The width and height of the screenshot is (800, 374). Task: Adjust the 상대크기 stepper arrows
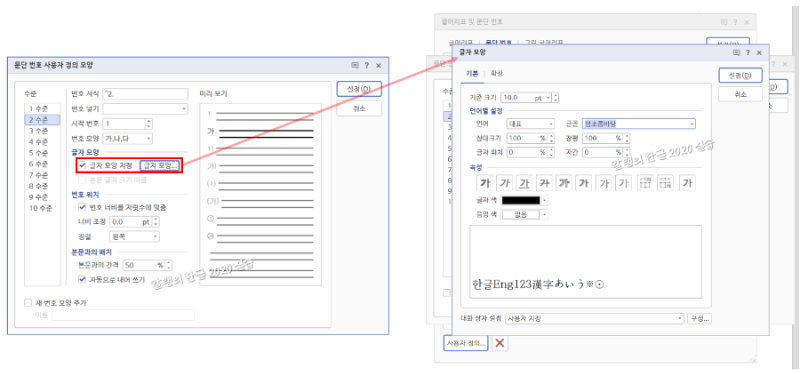[x=551, y=138]
